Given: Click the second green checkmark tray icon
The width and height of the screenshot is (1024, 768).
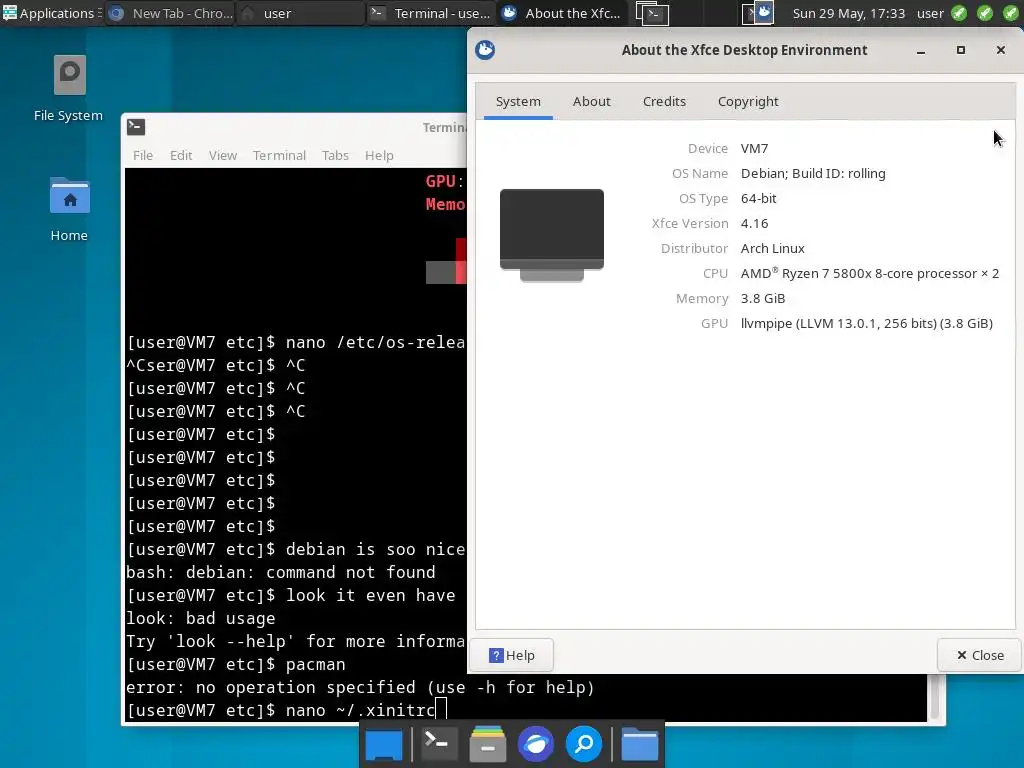Looking at the screenshot, I should [985, 13].
